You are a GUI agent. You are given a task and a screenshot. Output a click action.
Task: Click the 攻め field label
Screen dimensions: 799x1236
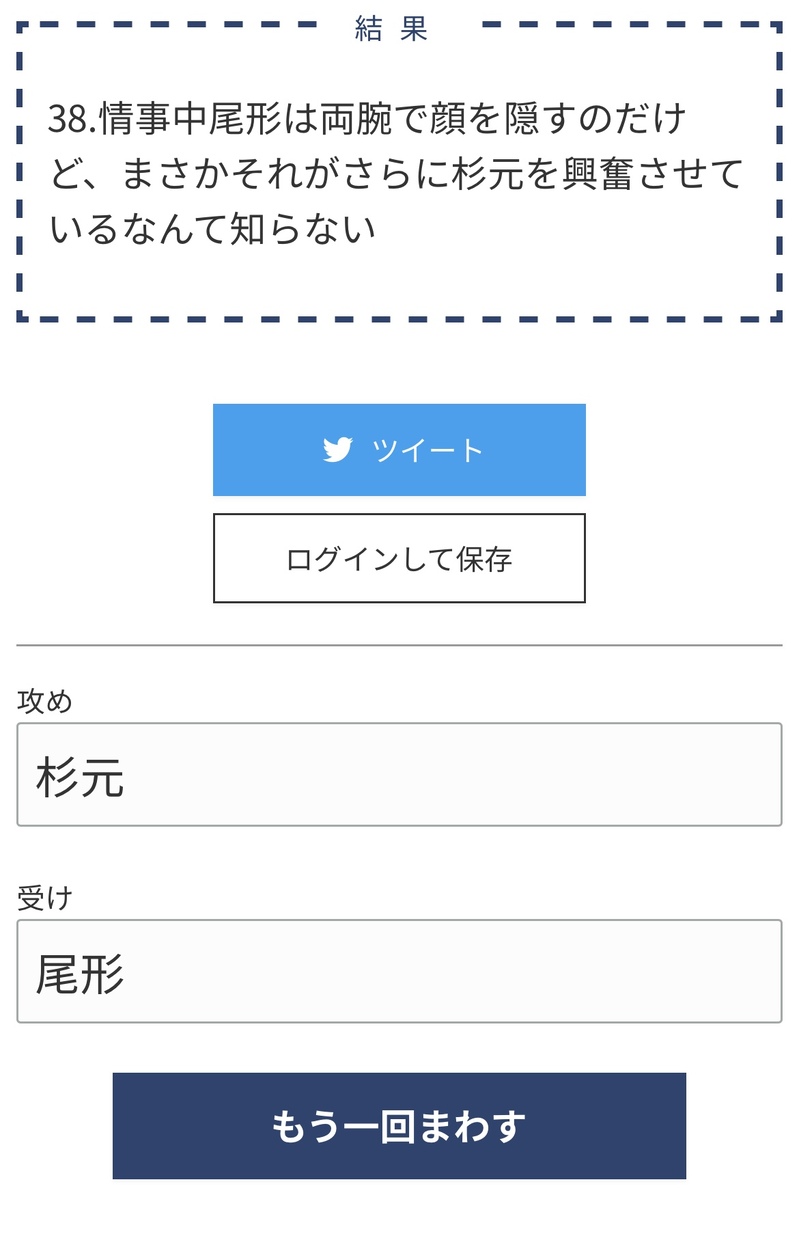[x=45, y=702]
